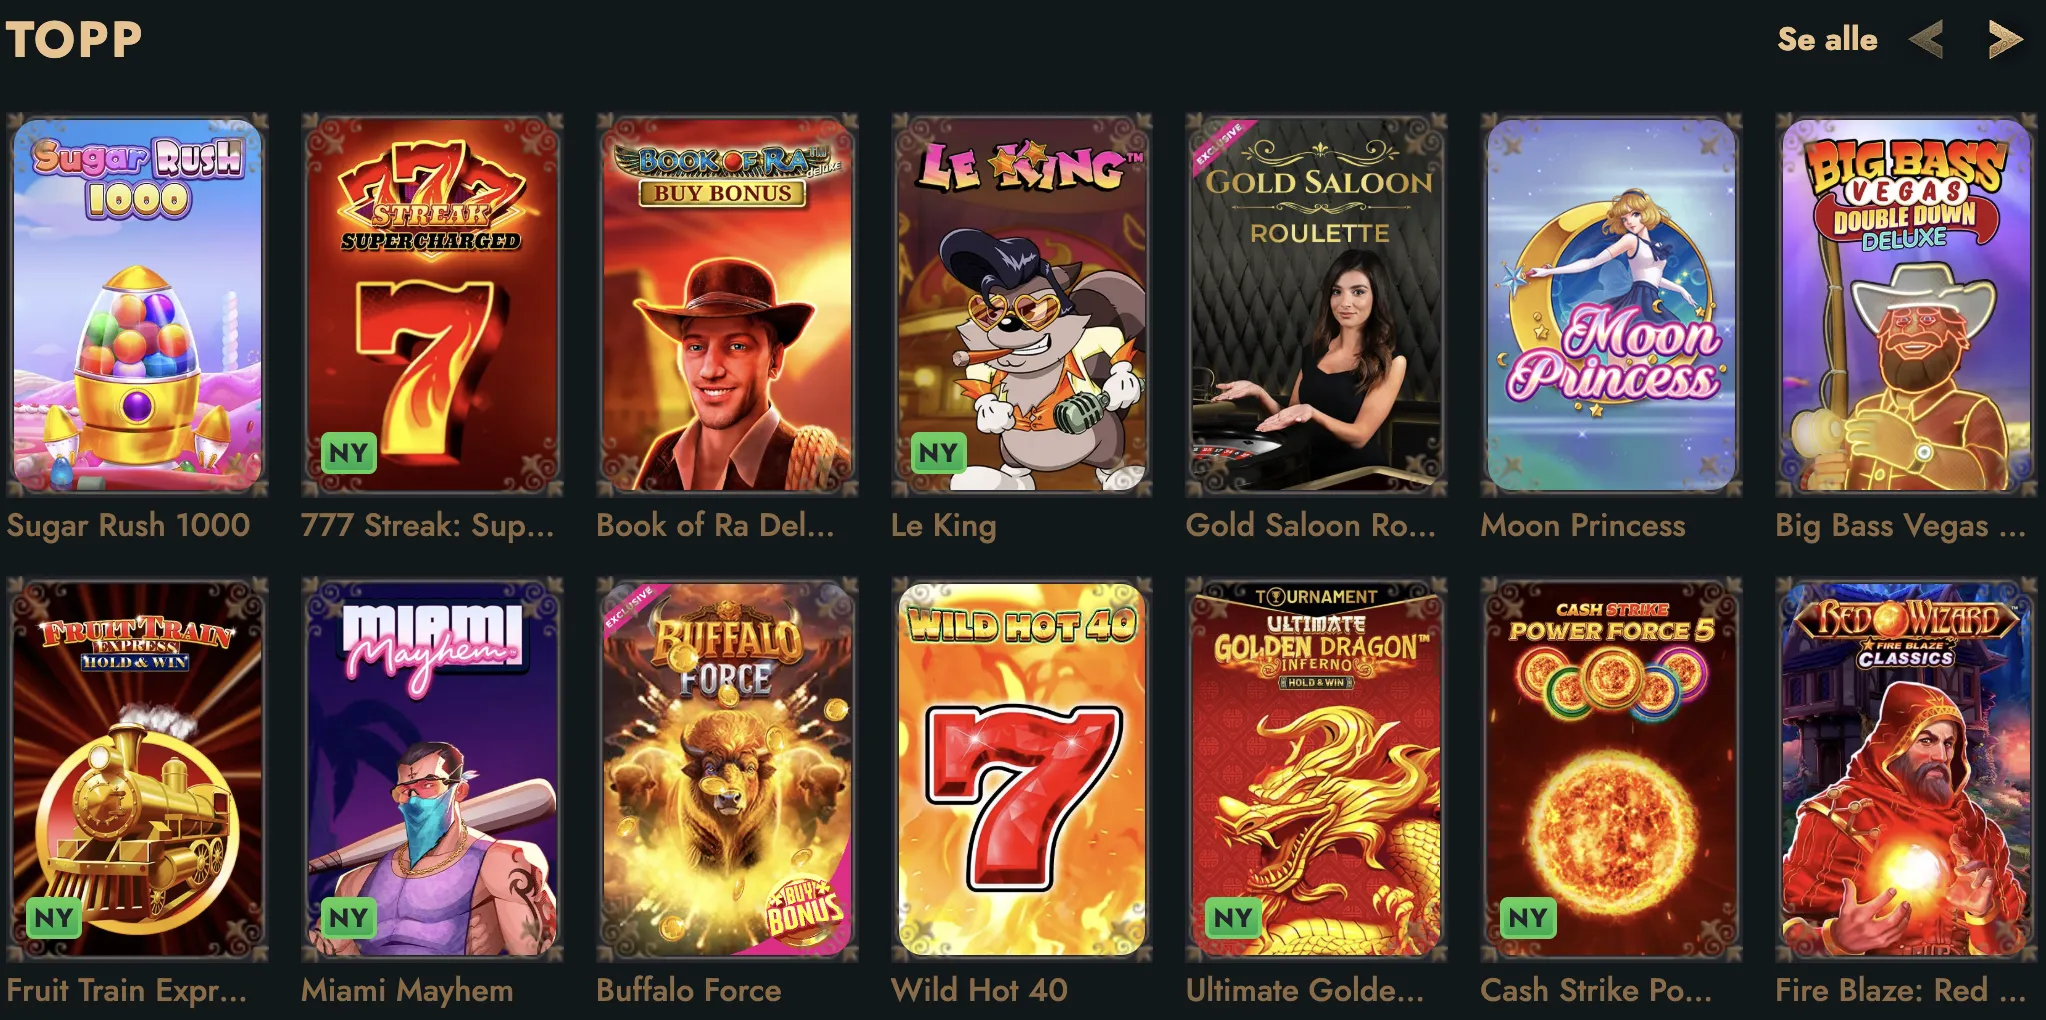Click NY badge on Cash Strike Power Force
2046x1020 pixels.
point(1528,917)
